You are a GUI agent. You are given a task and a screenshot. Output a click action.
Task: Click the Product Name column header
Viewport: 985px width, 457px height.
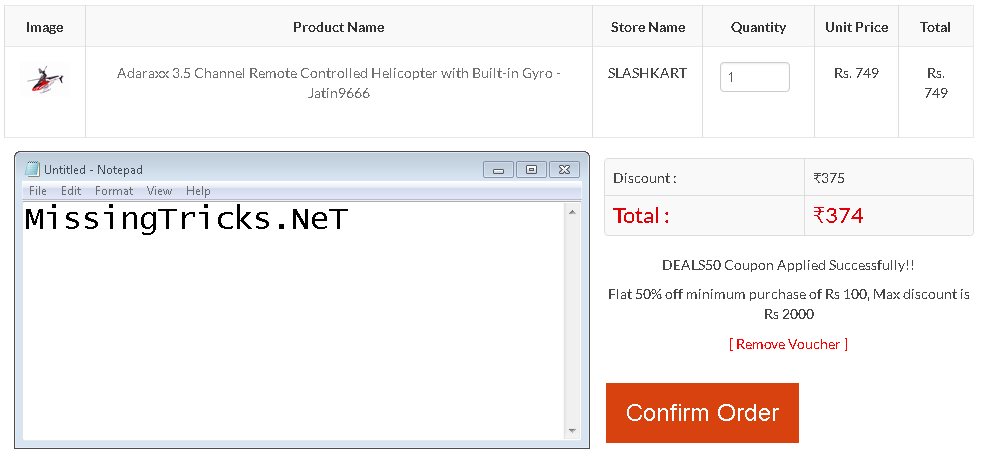click(x=339, y=27)
